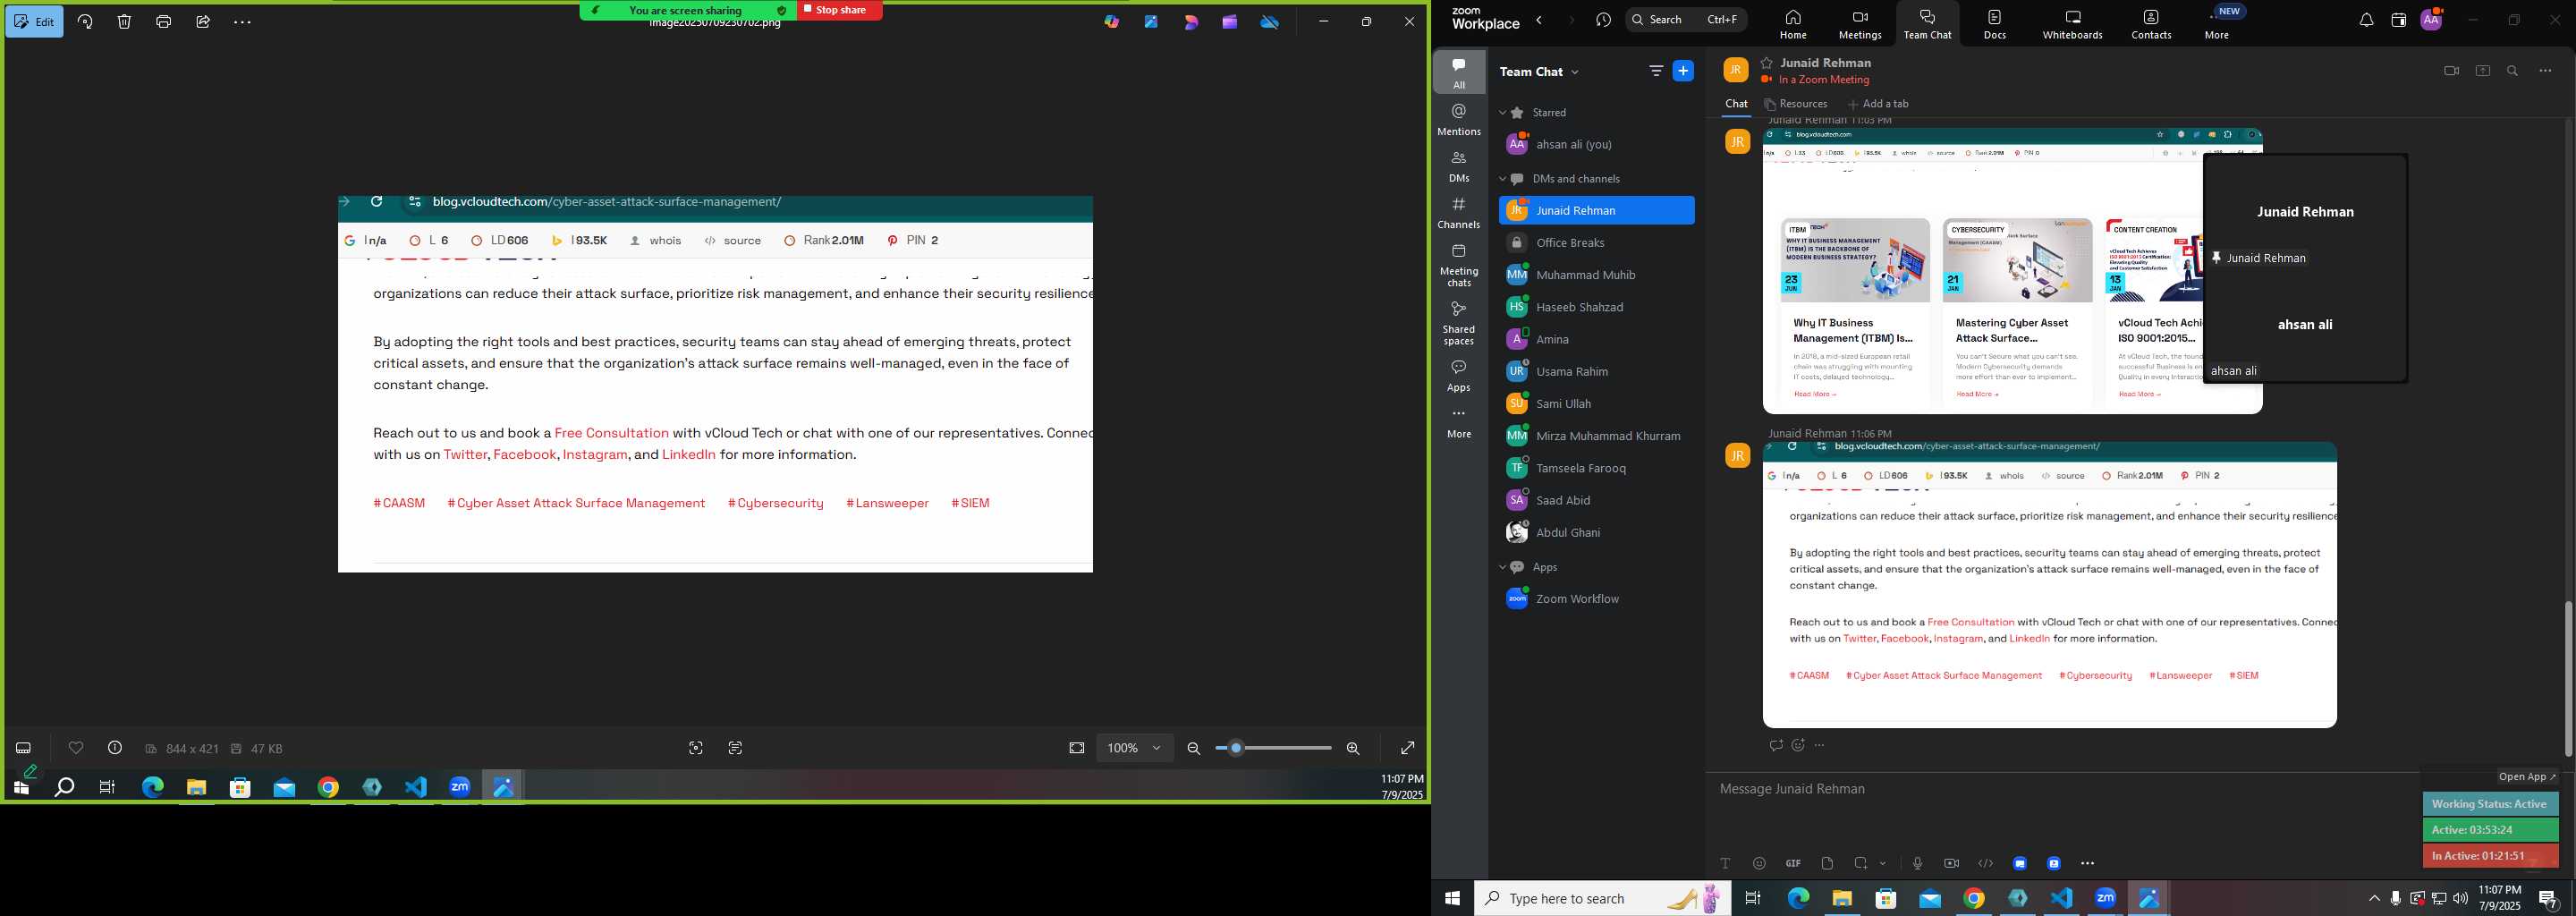Add reaction to last message
Image resolution: width=2576 pixels, height=916 pixels.
1798,745
